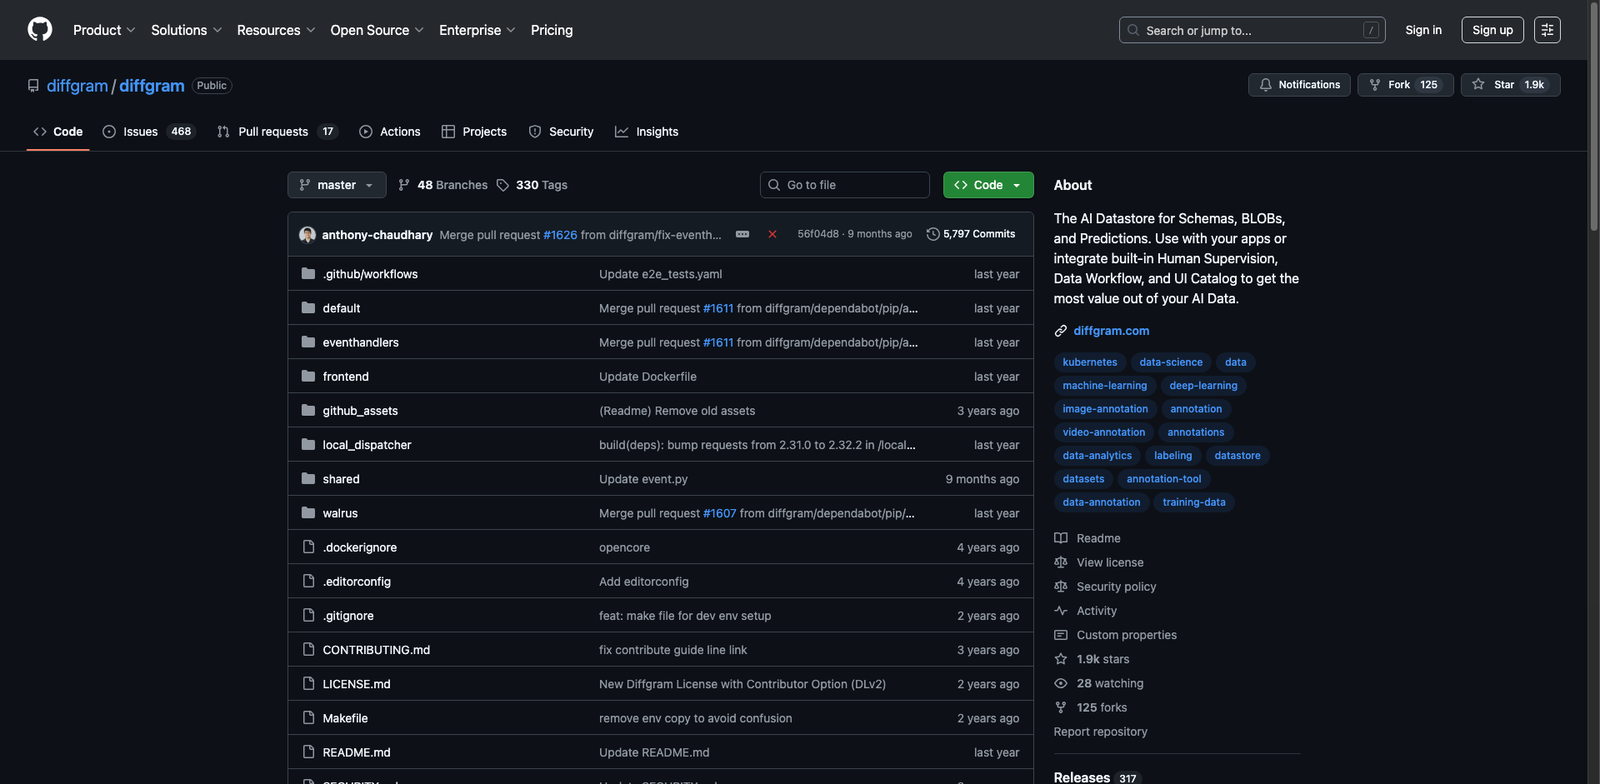1600x784 pixels.
Task: Open the global navigation settings icon
Action: [x=1547, y=30]
